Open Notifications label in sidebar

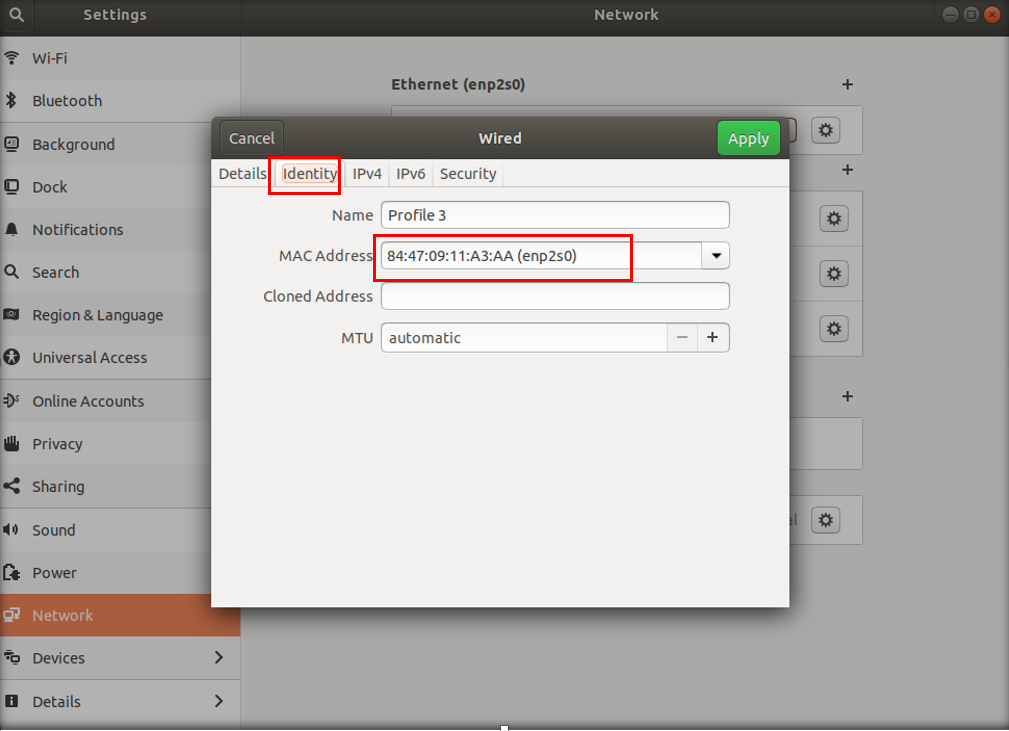tap(78, 230)
